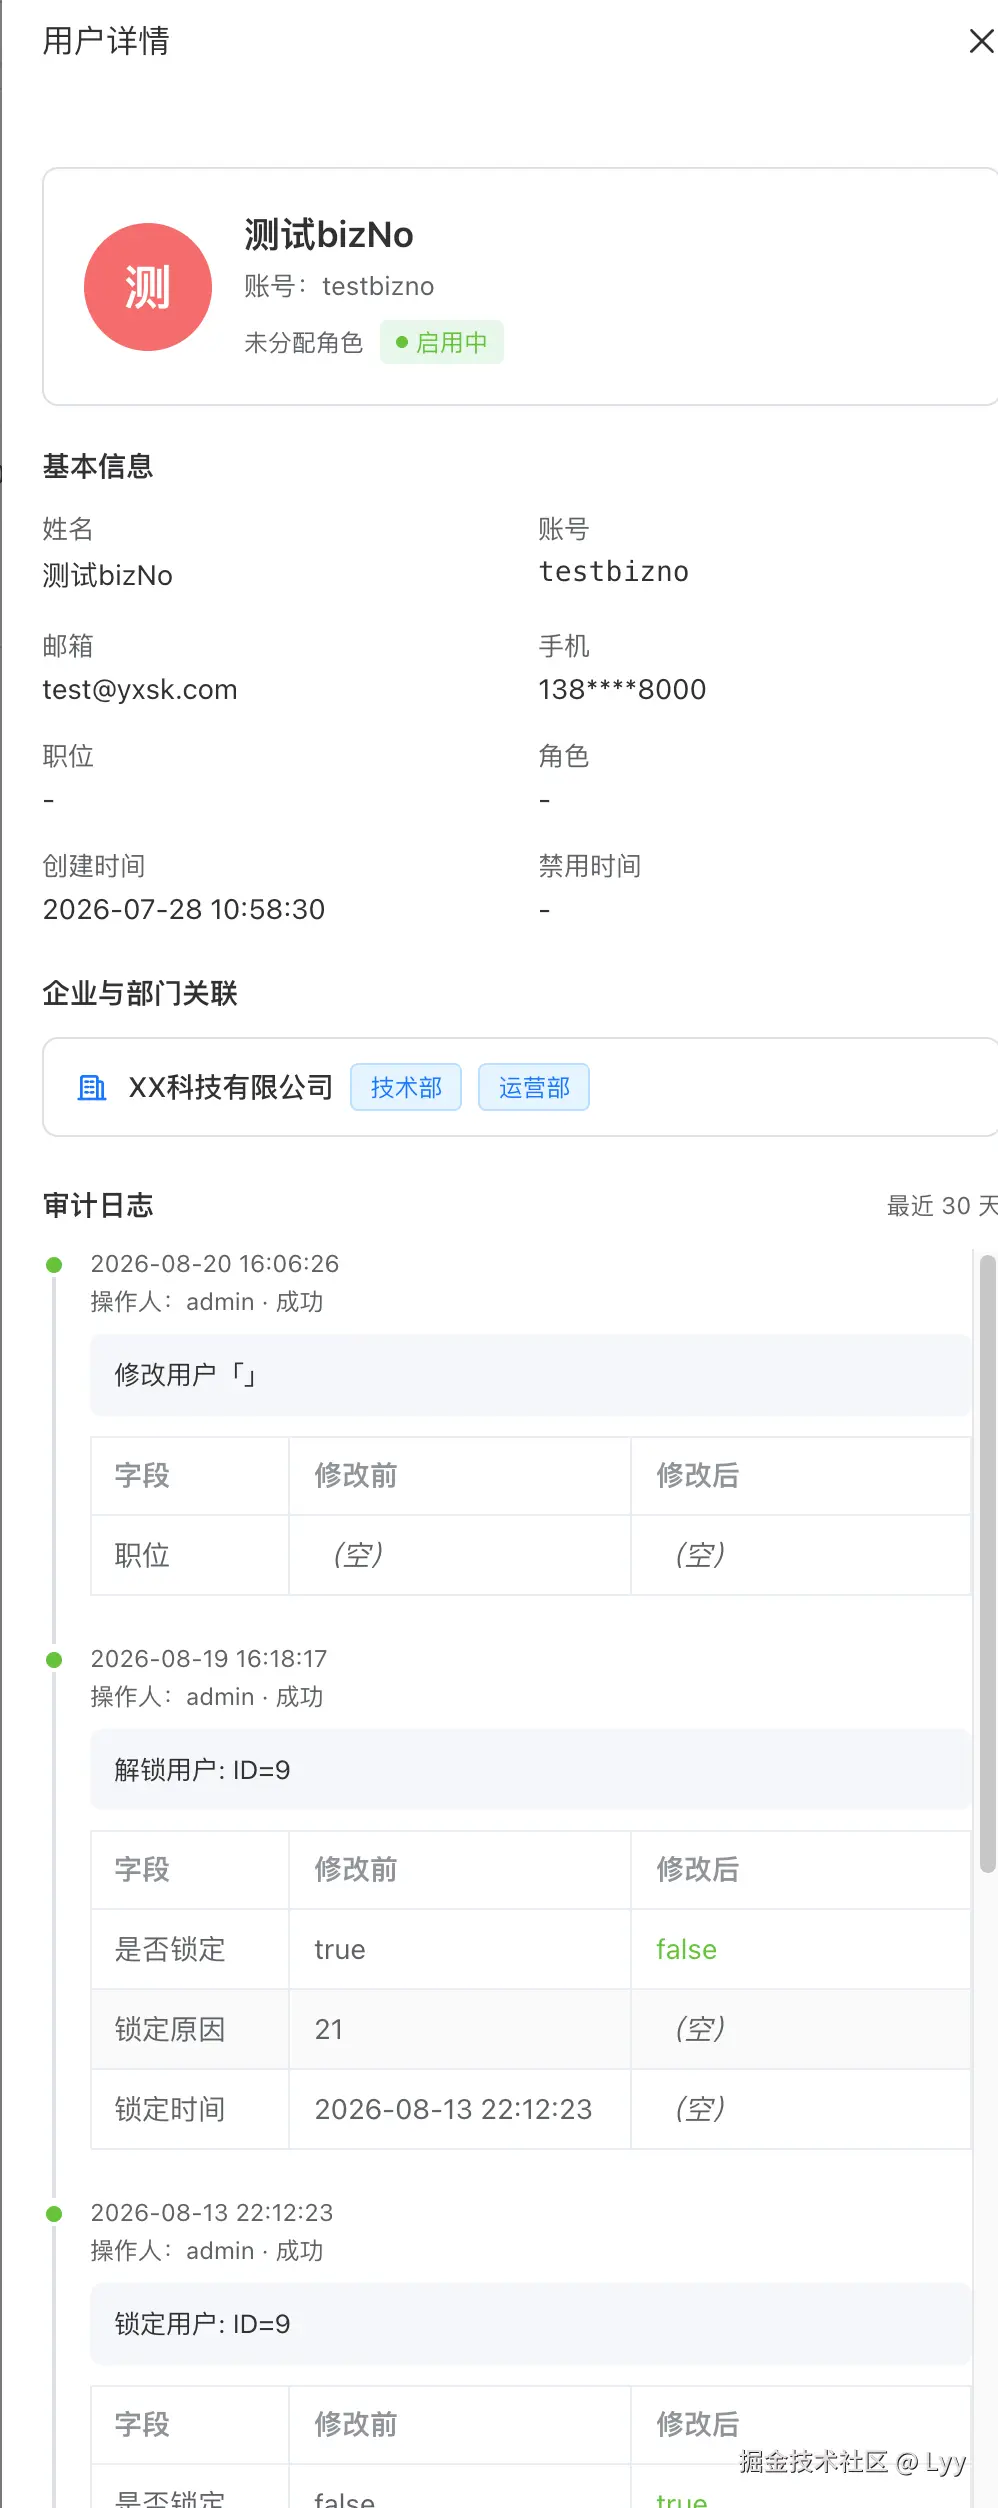Select the 运营部 department tag
The width and height of the screenshot is (998, 2508).
point(534,1087)
